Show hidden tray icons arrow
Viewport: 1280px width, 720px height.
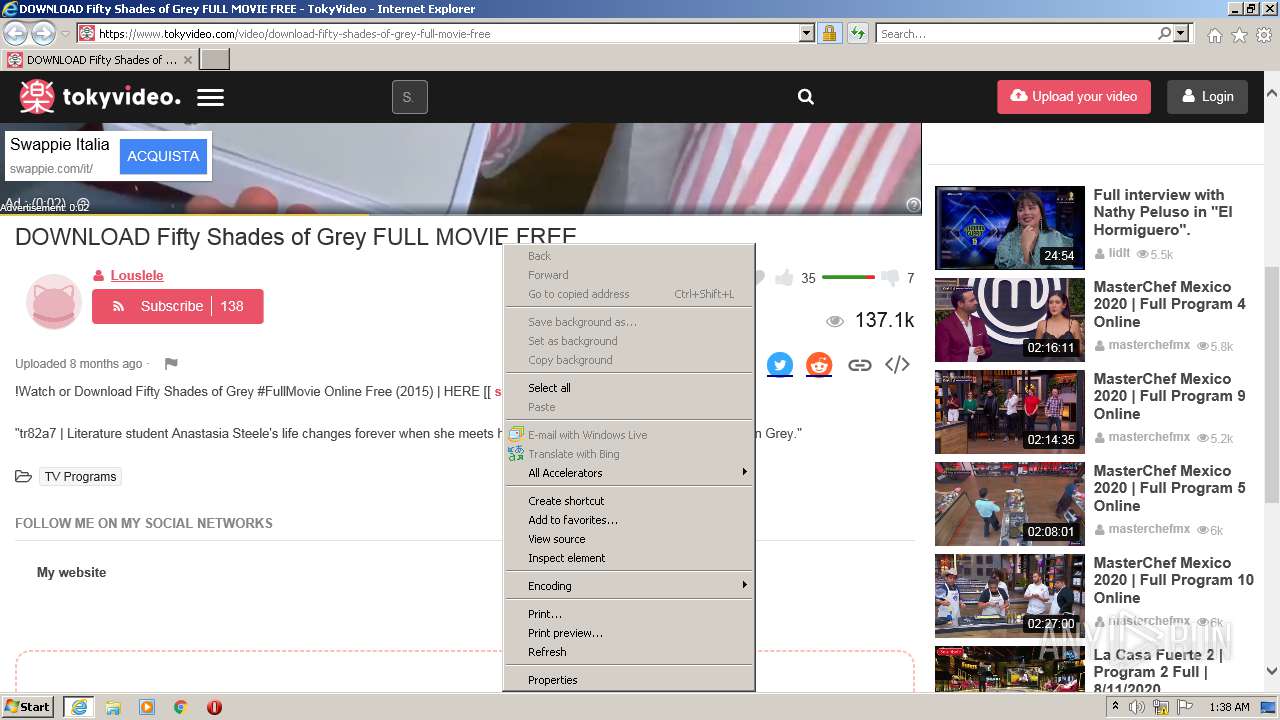click(1115, 707)
